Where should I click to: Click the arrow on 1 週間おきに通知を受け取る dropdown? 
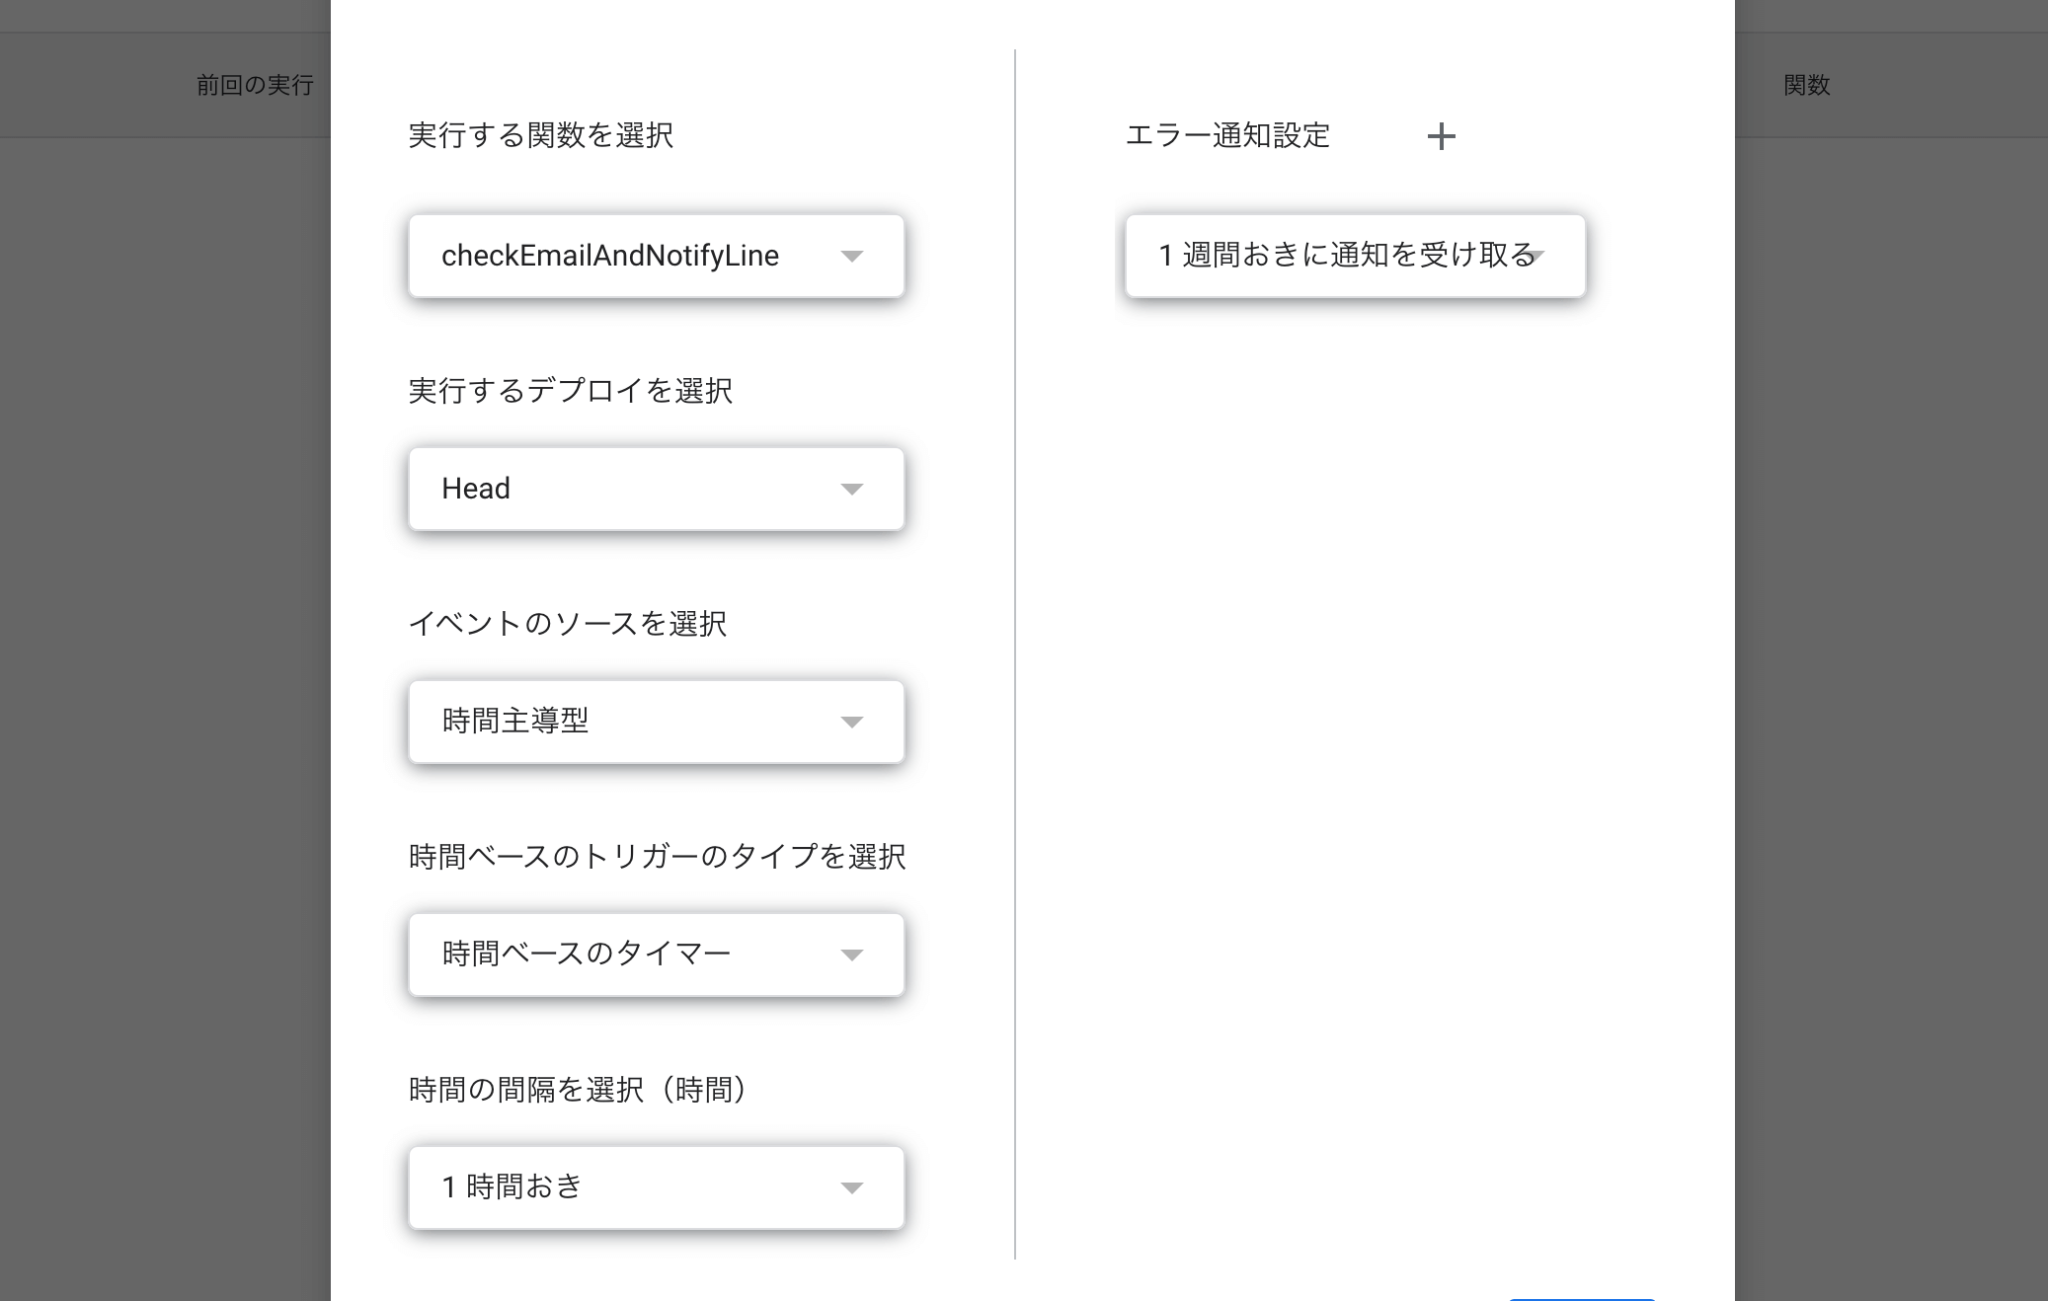(x=1535, y=256)
